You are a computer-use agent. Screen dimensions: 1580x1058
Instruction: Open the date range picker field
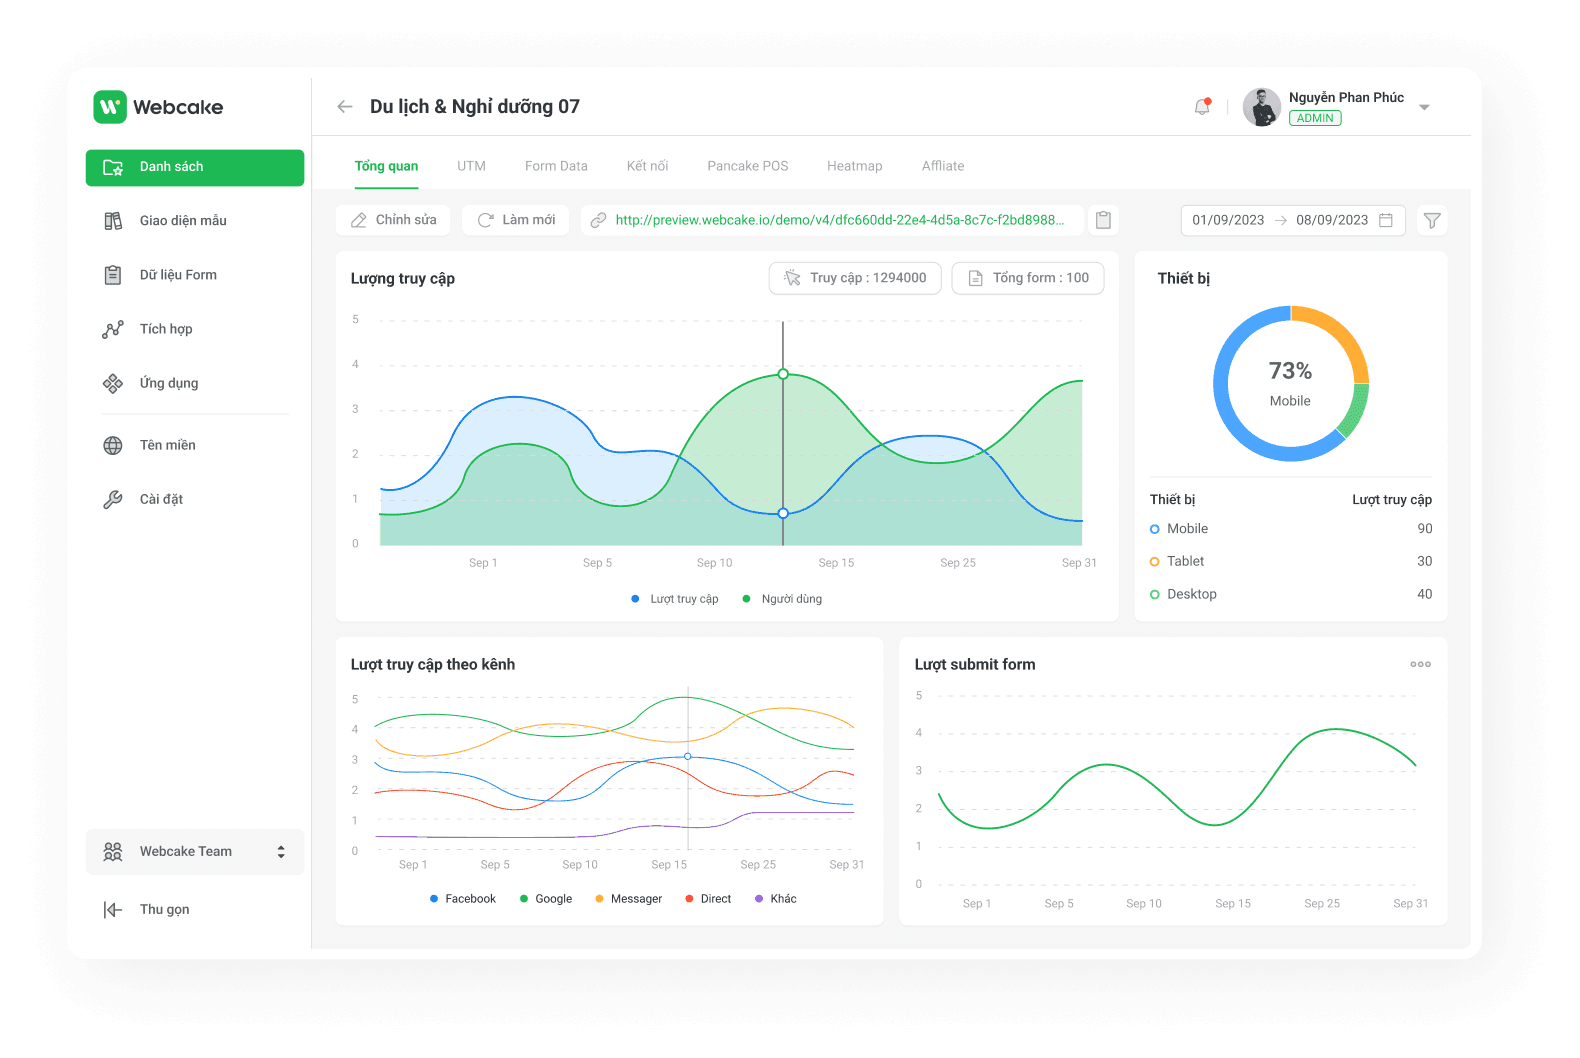coord(1293,220)
